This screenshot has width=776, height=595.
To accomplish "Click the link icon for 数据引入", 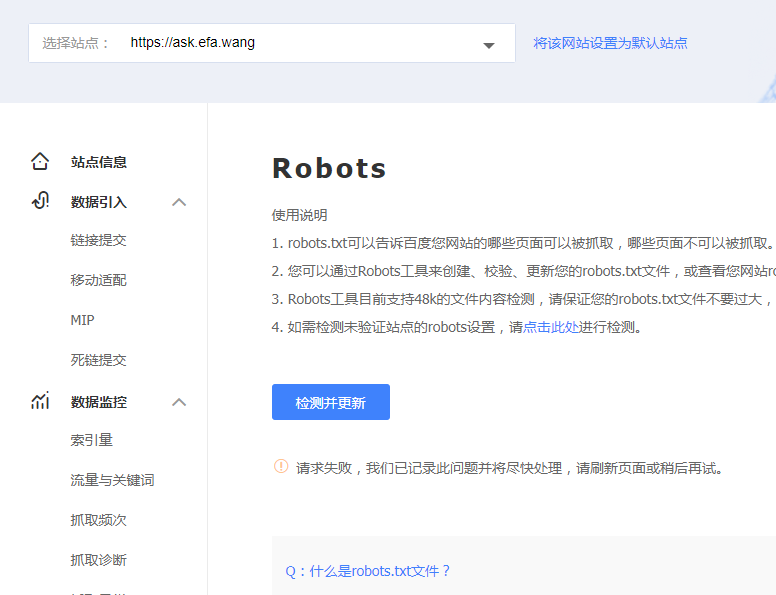I will point(40,201).
